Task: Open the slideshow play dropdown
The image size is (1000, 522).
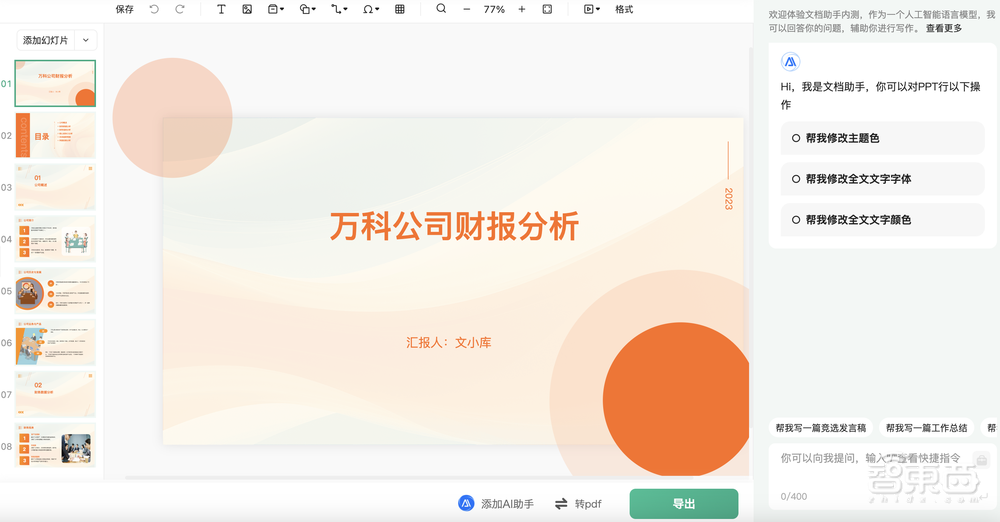Action: [x=592, y=10]
